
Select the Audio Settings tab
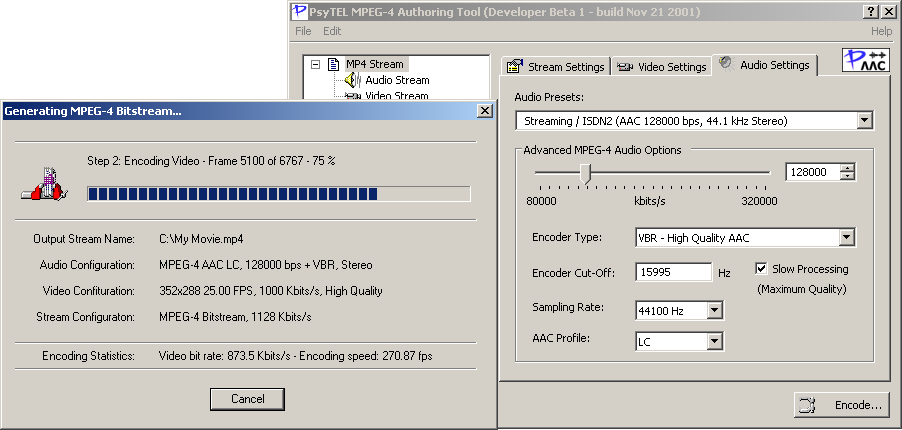[x=765, y=64]
